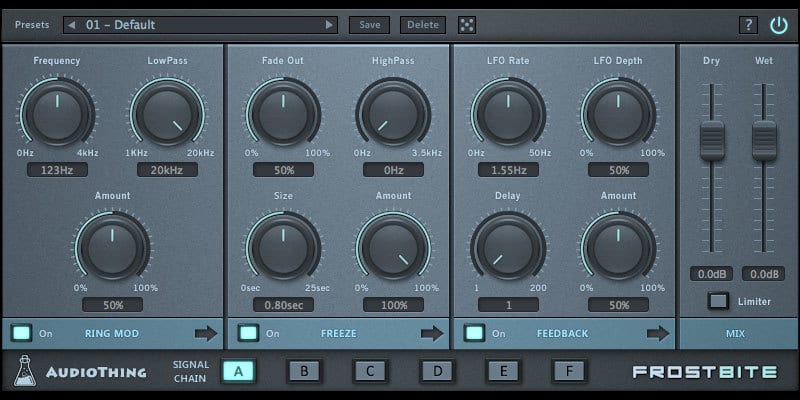Click the Ring Mod 50% amount field
The image size is (800, 400).
(x=112, y=305)
